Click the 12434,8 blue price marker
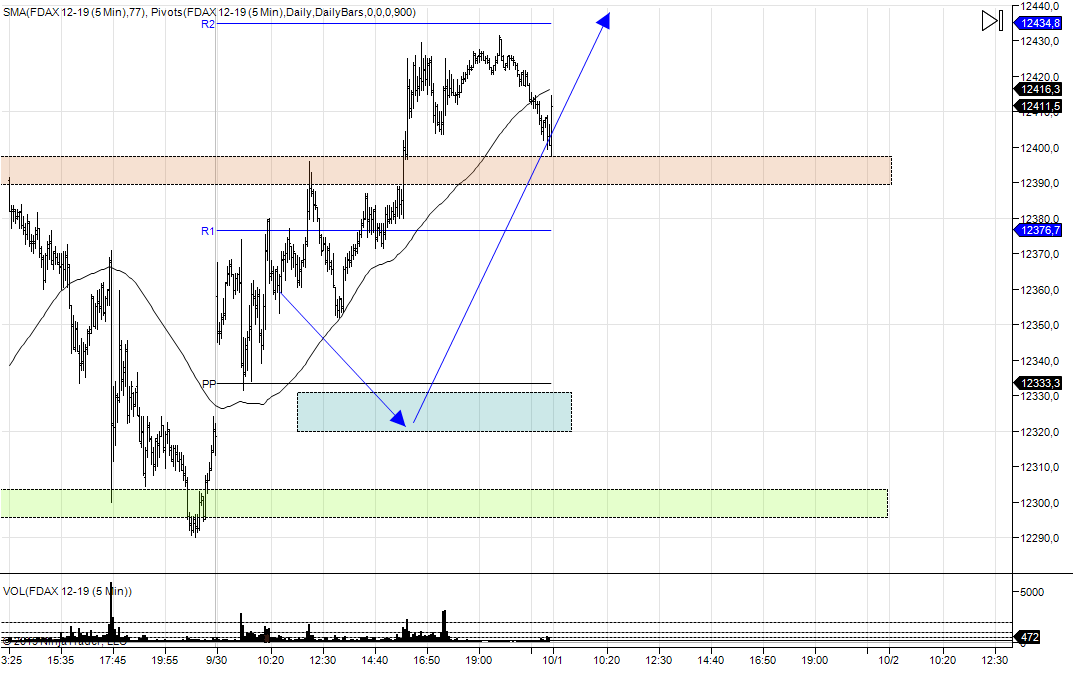Image resolution: width=1073 pixels, height=674 pixels. click(1042, 22)
